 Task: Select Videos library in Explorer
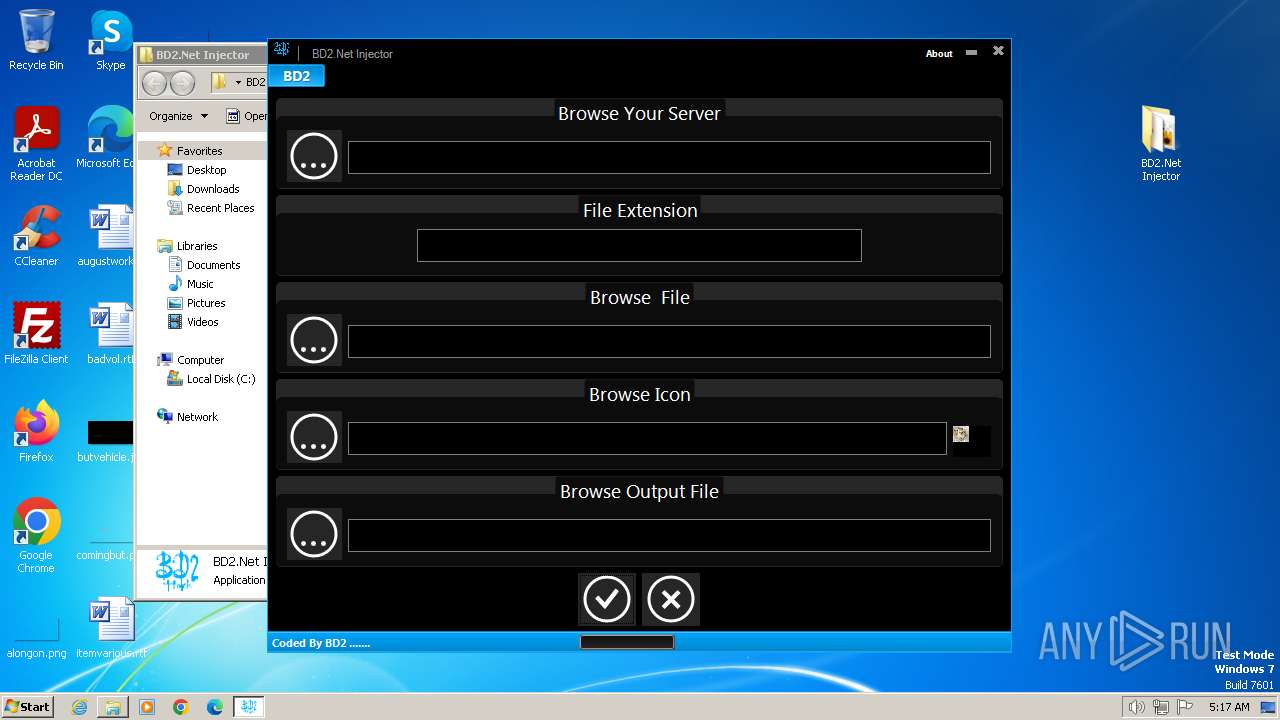tap(202, 322)
